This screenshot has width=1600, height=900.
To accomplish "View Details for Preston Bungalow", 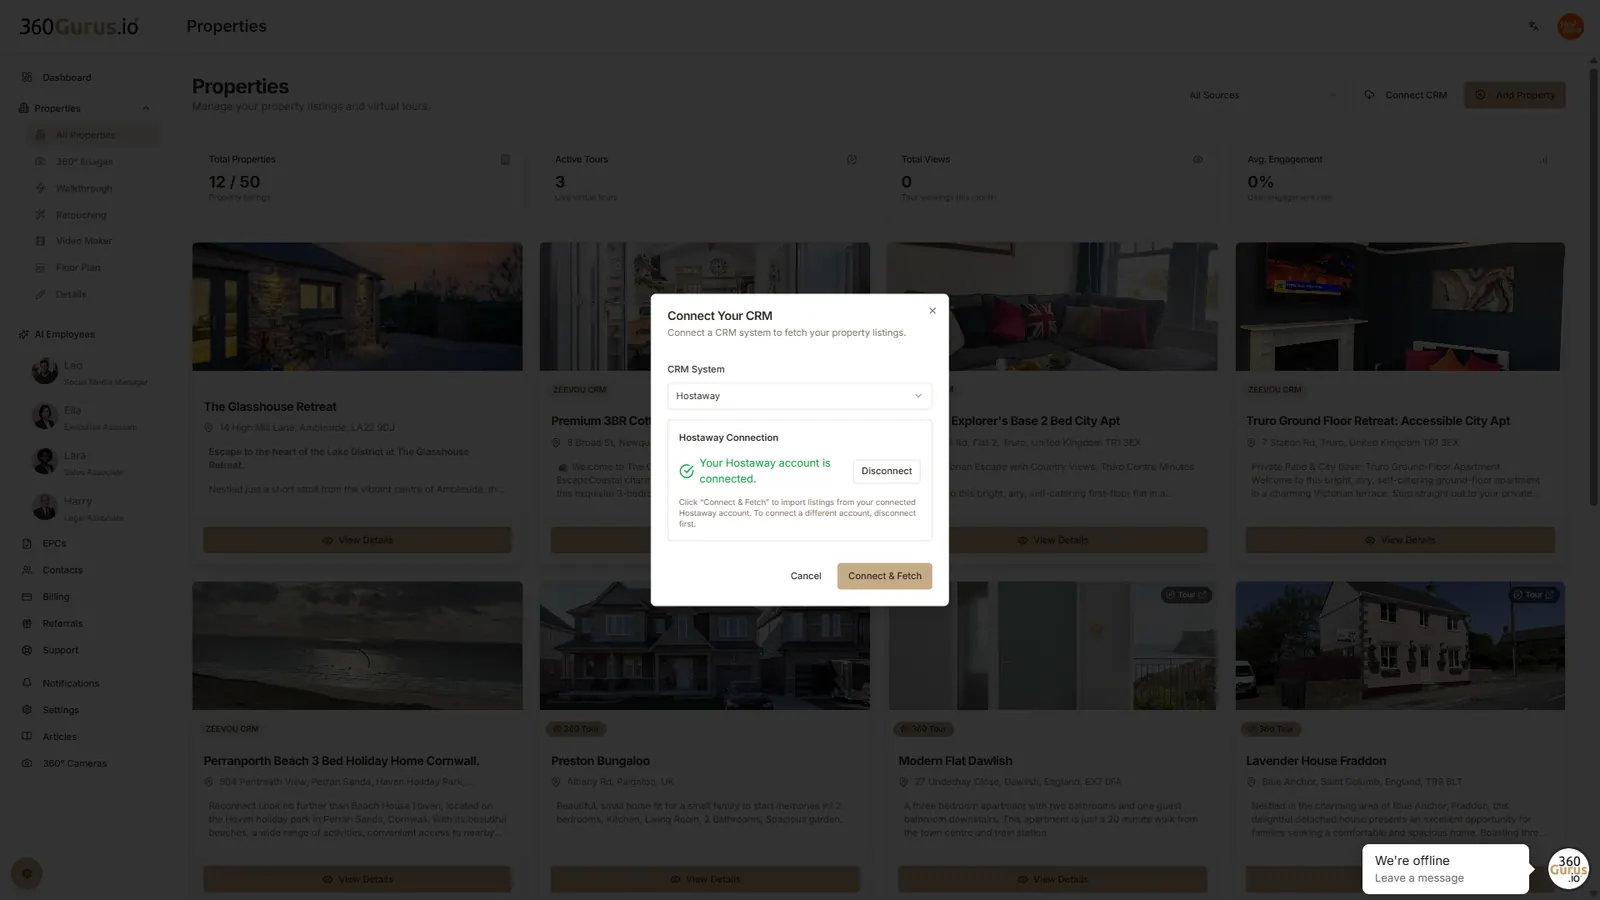I will pyautogui.click(x=705, y=879).
